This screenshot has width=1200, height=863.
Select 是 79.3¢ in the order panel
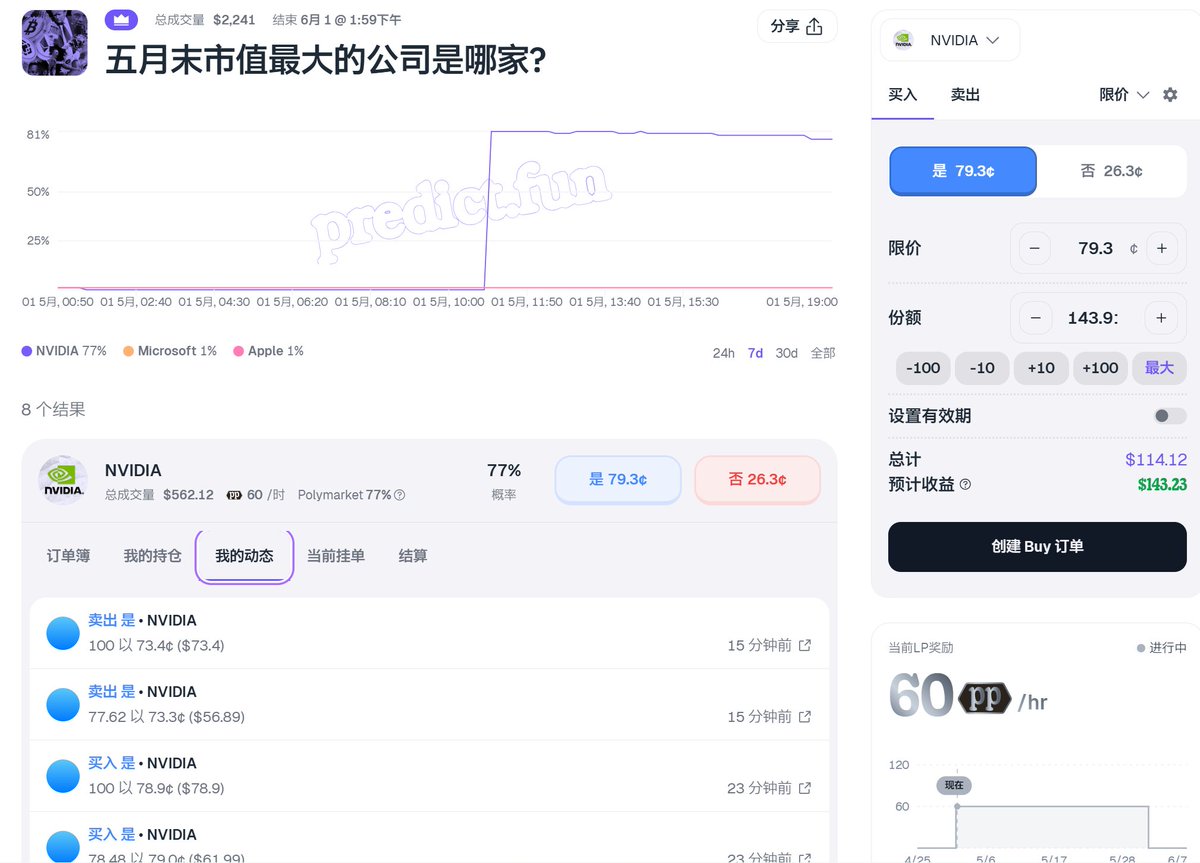point(963,171)
